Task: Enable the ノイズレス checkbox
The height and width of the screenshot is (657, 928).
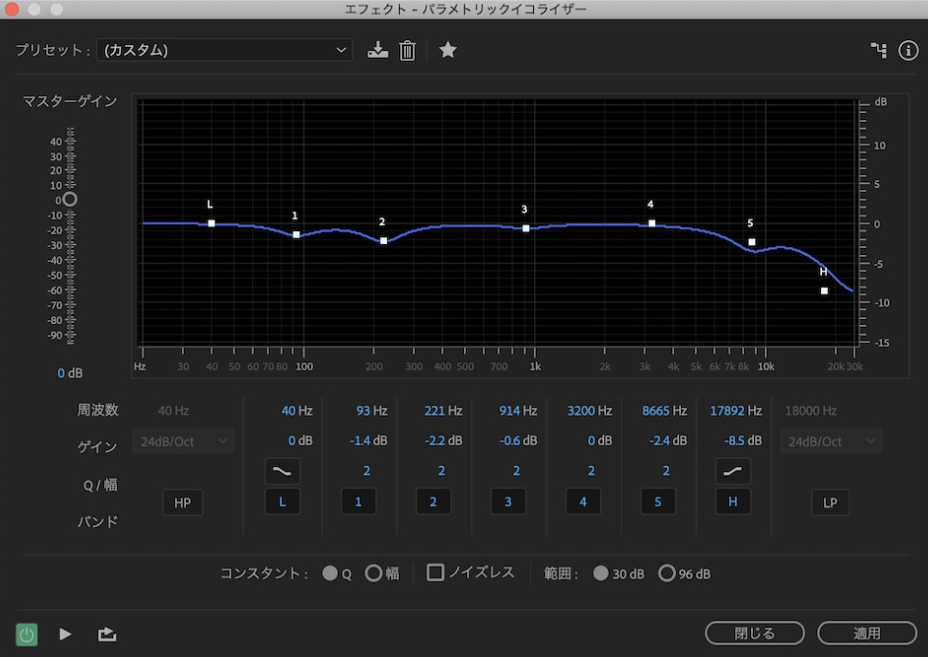Action: 437,573
